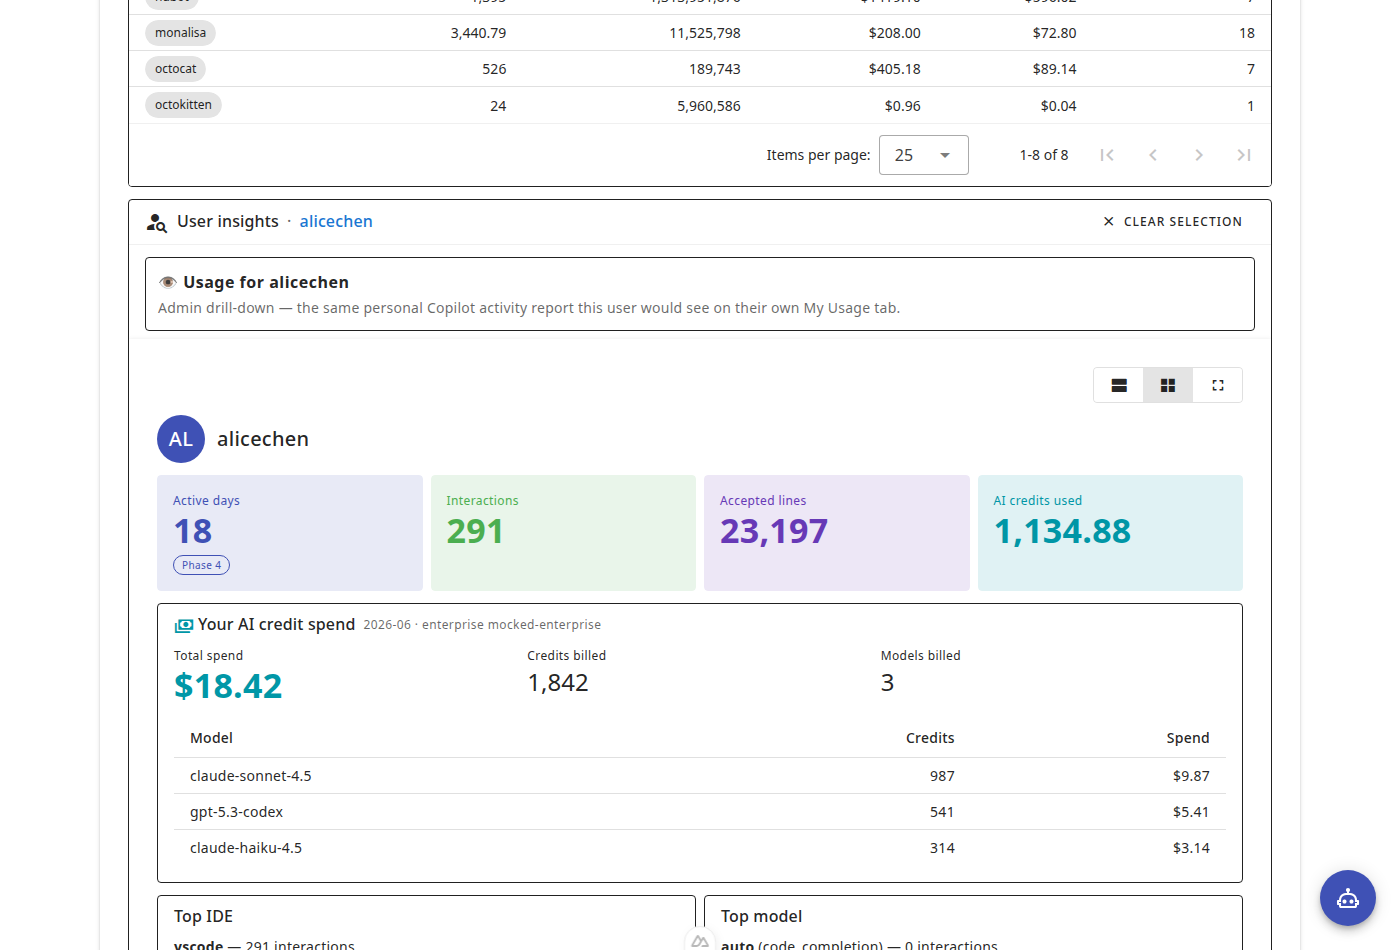
Task: Click the 541 credits cell
Action: coord(942,812)
